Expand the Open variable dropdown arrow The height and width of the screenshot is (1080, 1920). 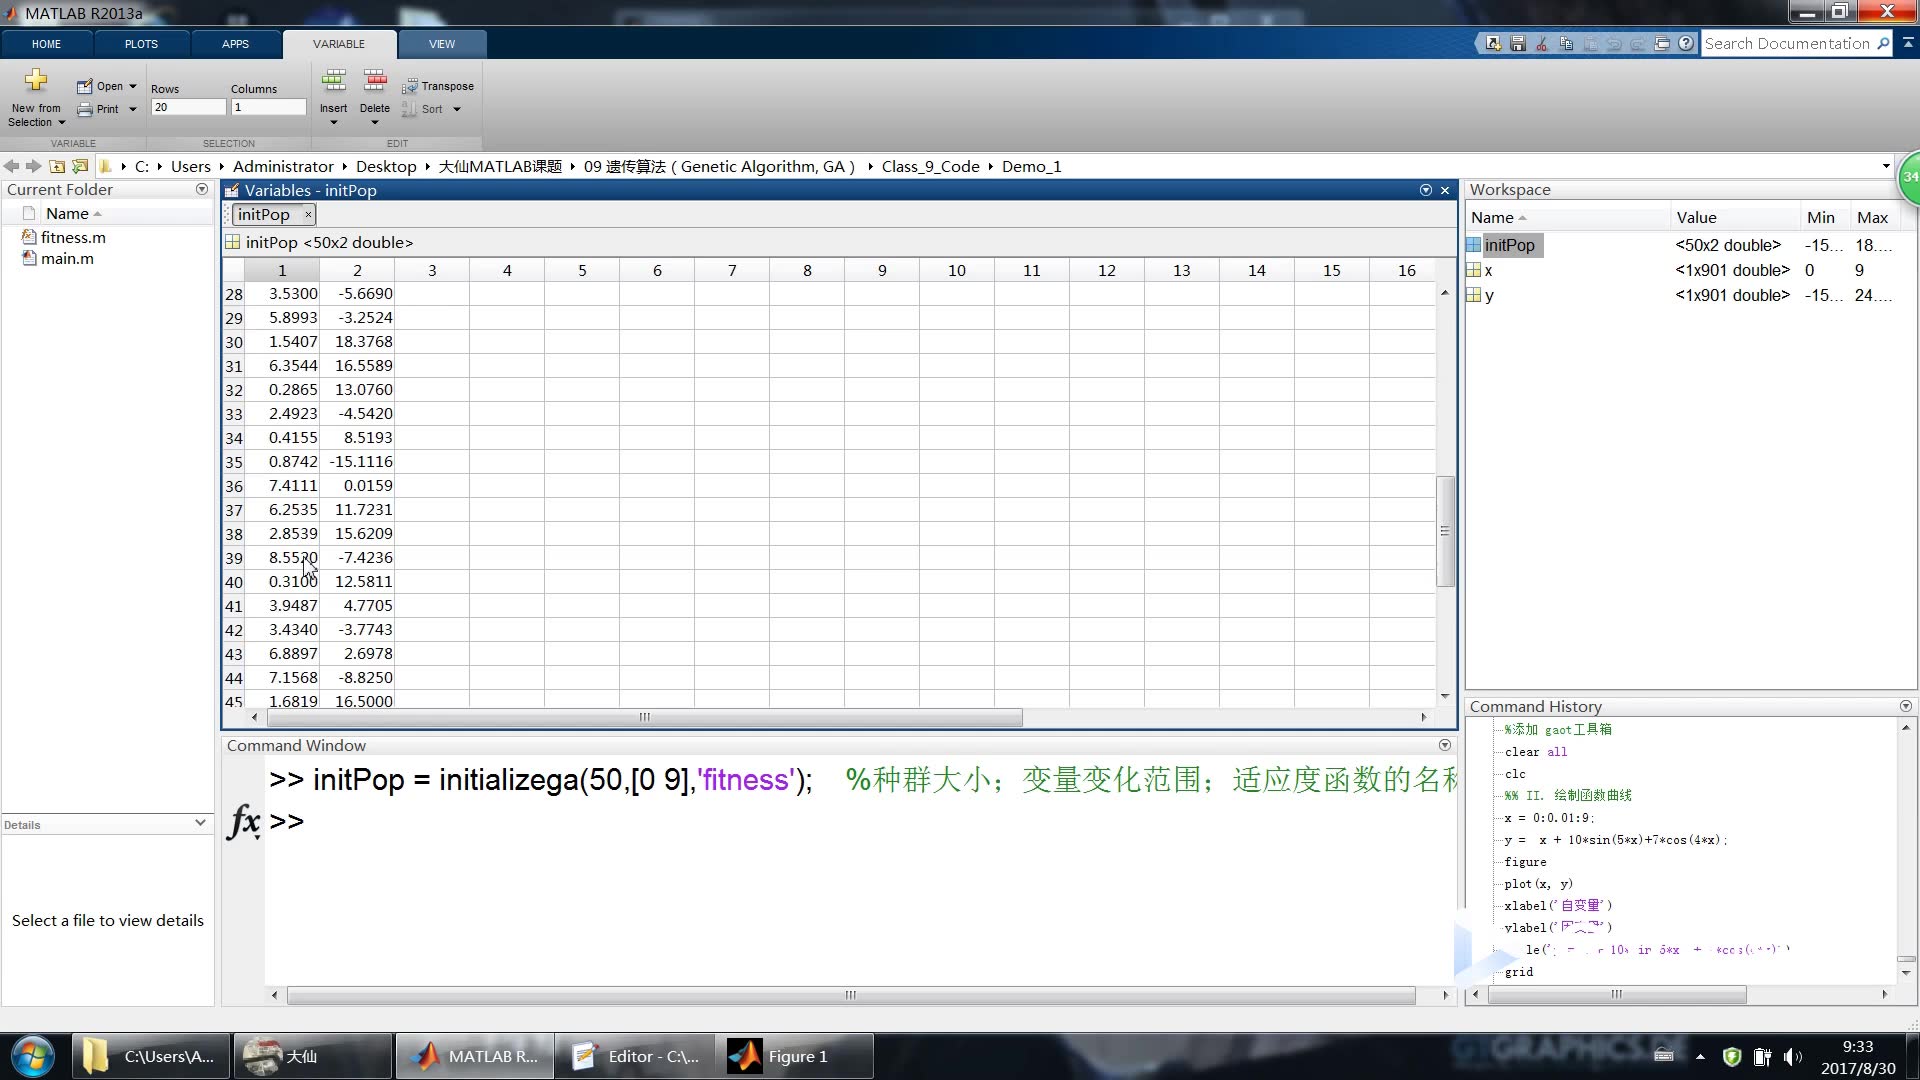(x=132, y=86)
